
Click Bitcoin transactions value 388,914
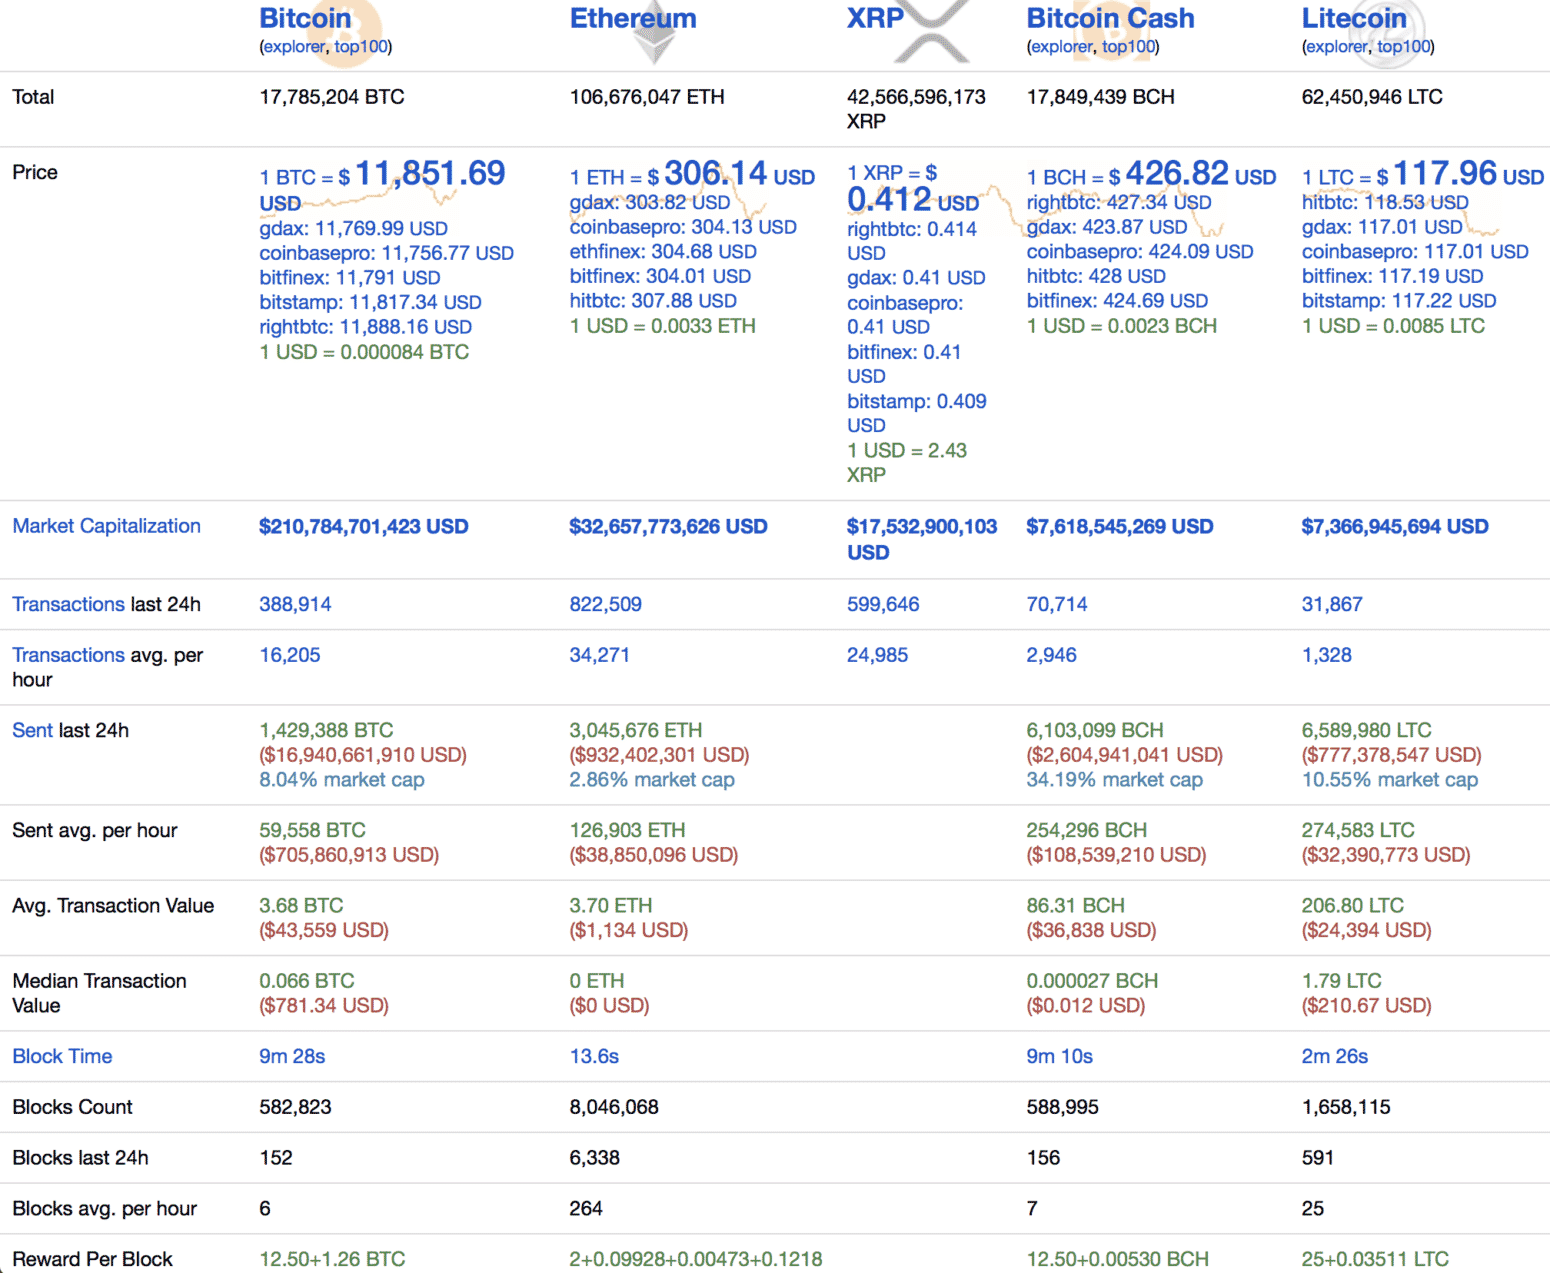tap(295, 604)
